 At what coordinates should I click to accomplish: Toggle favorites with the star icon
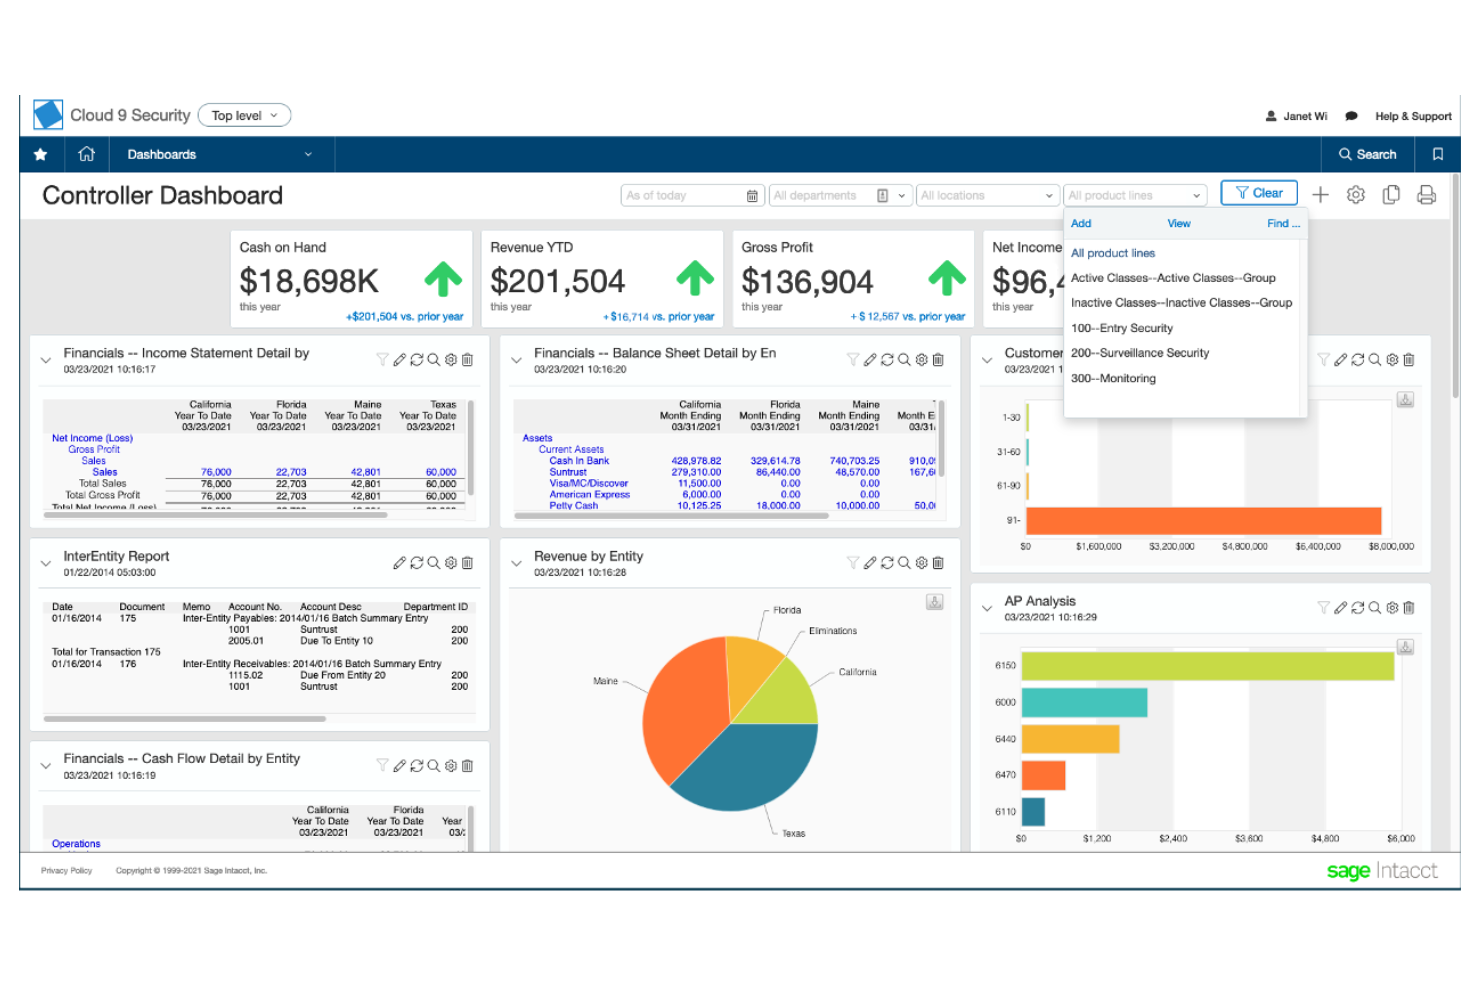pyautogui.click(x=40, y=154)
